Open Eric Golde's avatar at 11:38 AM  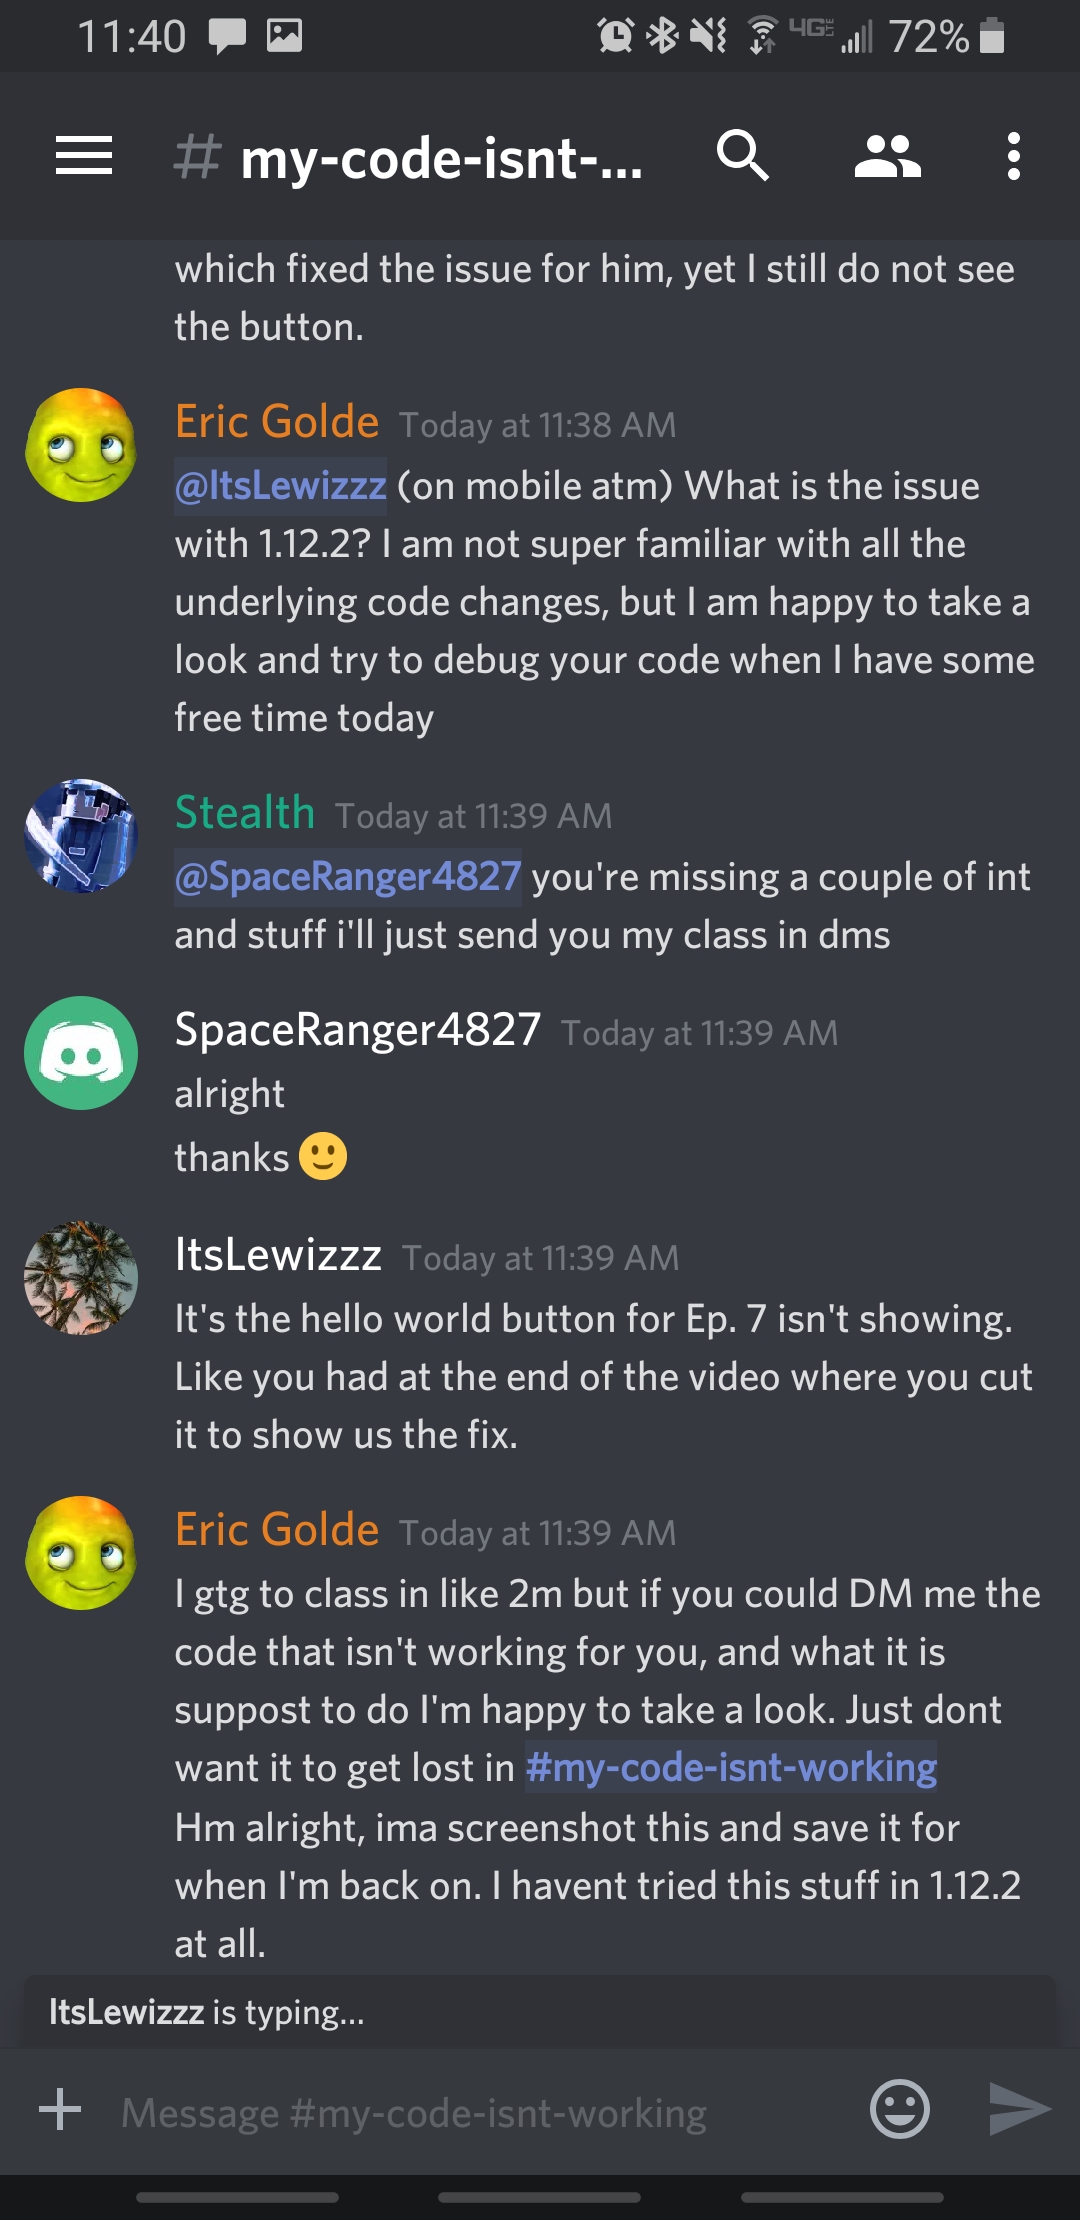click(x=81, y=445)
